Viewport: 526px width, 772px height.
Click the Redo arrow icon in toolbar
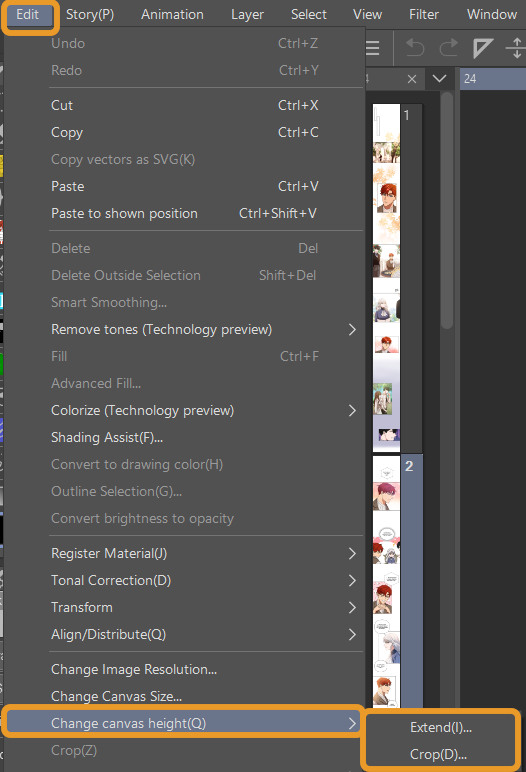click(448, 48)
